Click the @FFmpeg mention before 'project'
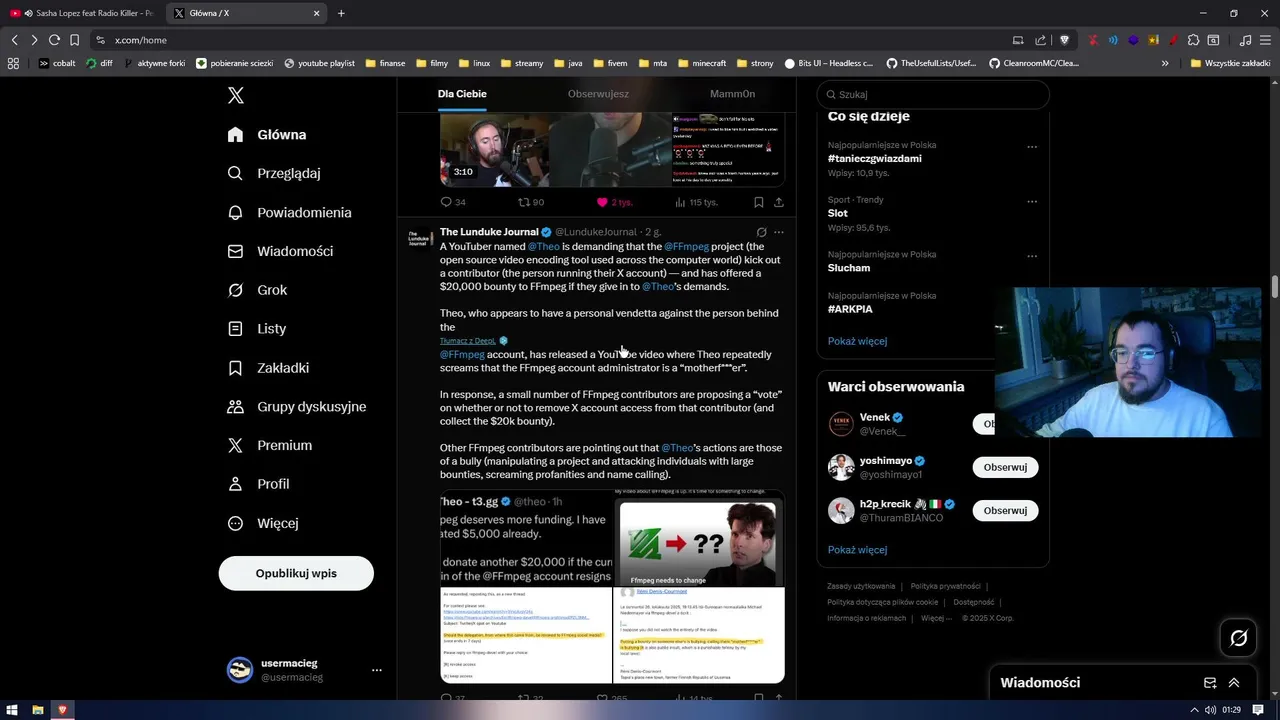 pyautogui.click(x=686, y=246)
